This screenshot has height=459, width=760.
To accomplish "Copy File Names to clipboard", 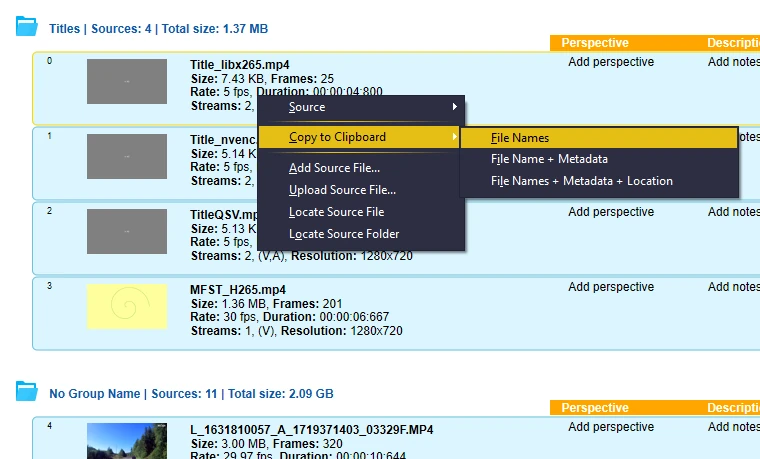I will 599,138.
